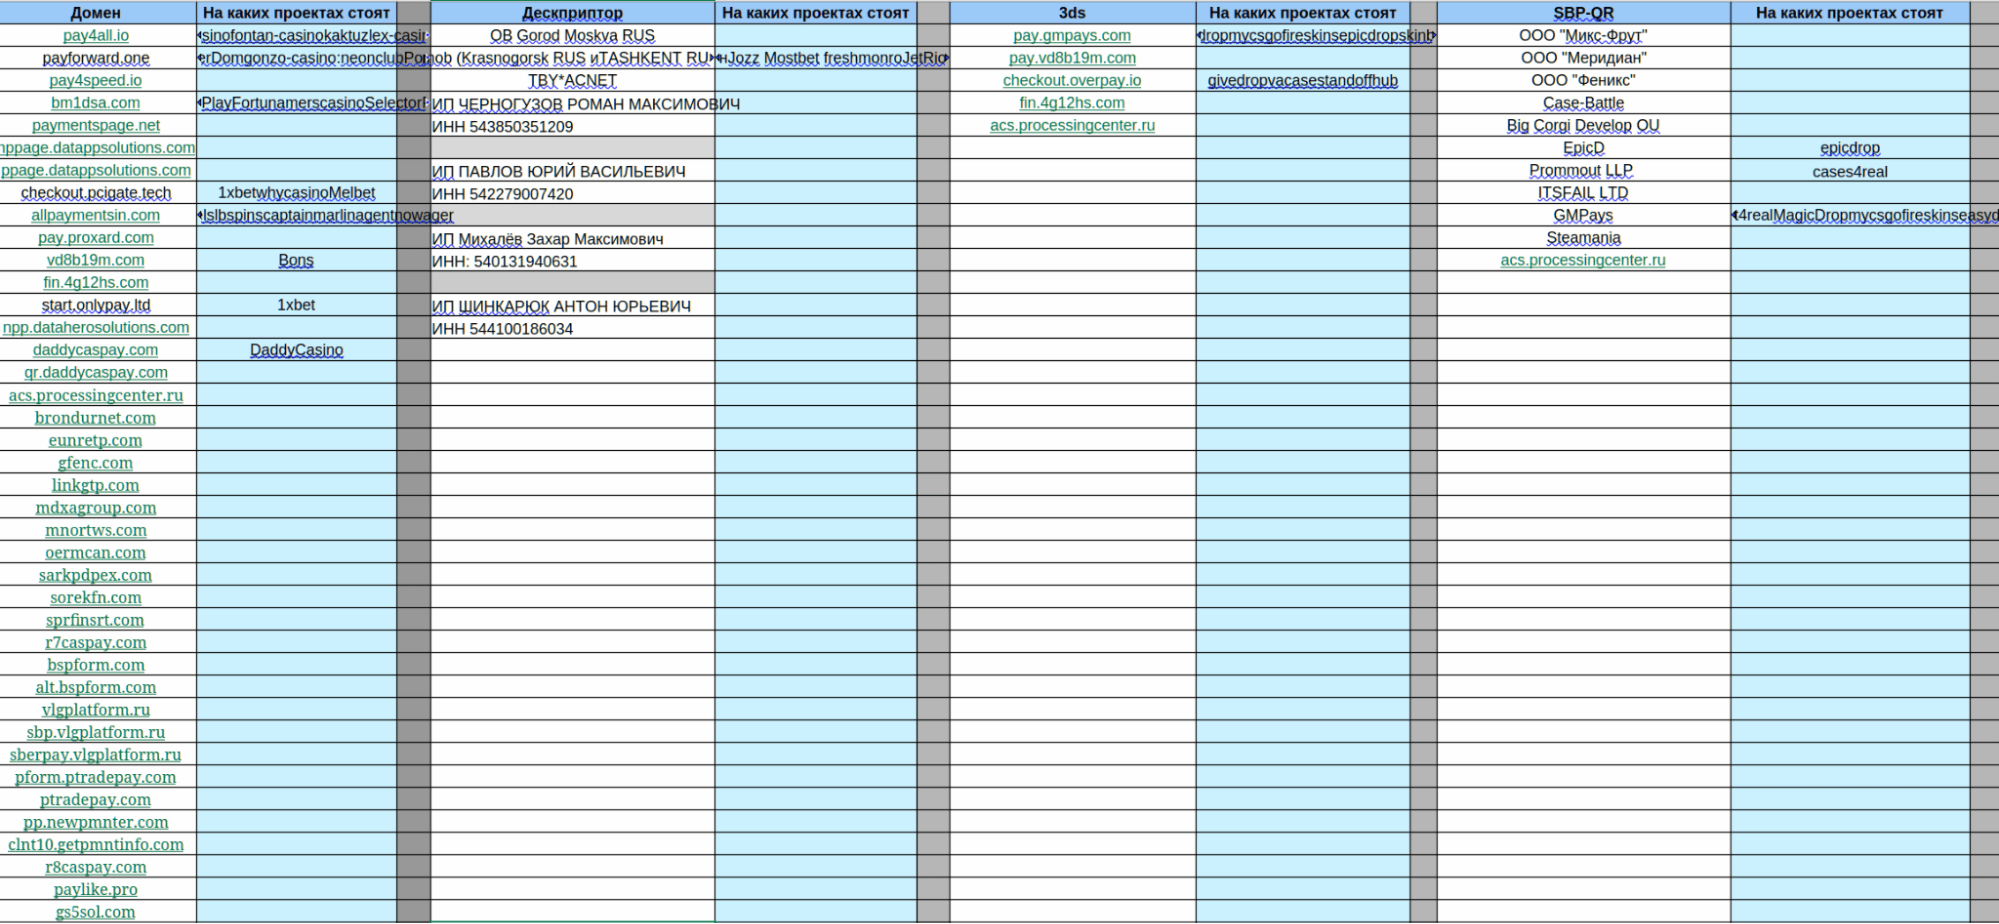Open the qr.daddycaspay.com link
This screenshot has height=924, width=1999.
tap(96, 373)
